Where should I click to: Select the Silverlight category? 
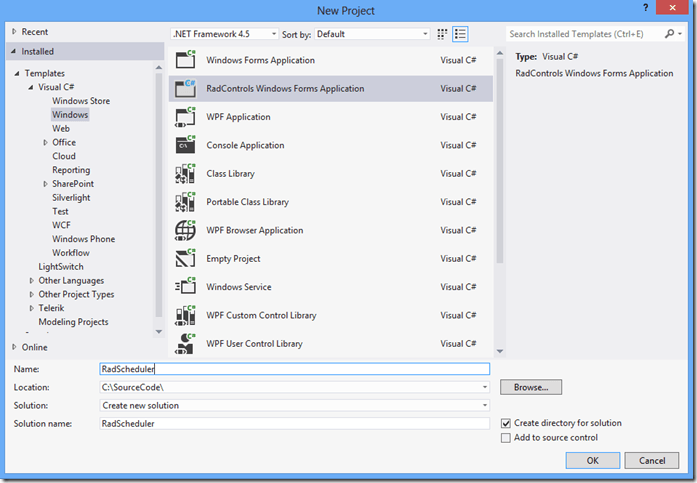pos(71,198)
